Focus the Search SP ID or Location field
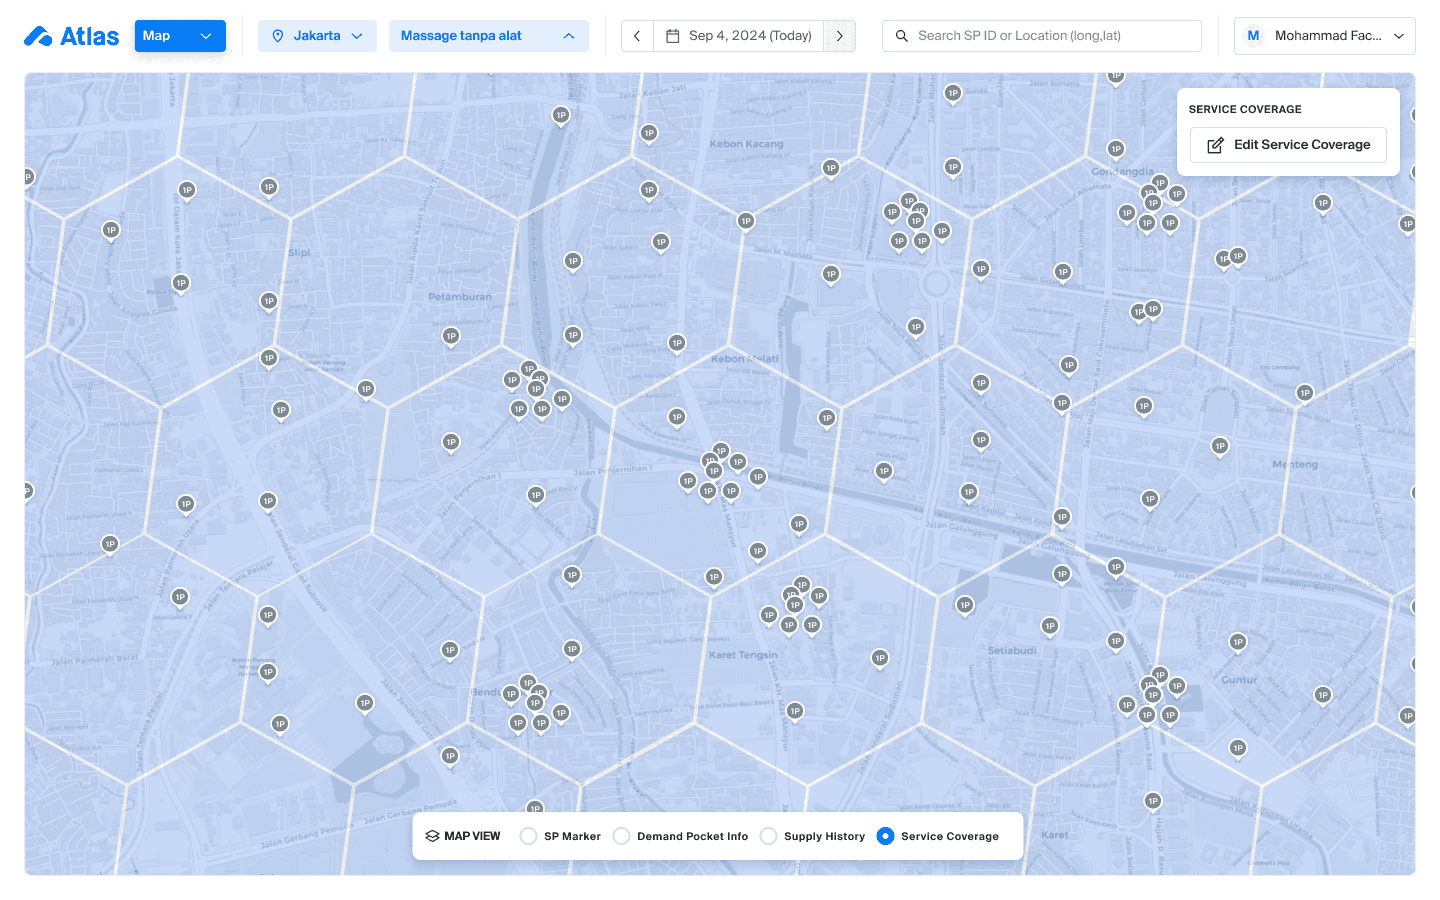The height and width of the screenshot is (900, 1440). click(1050, 36)
